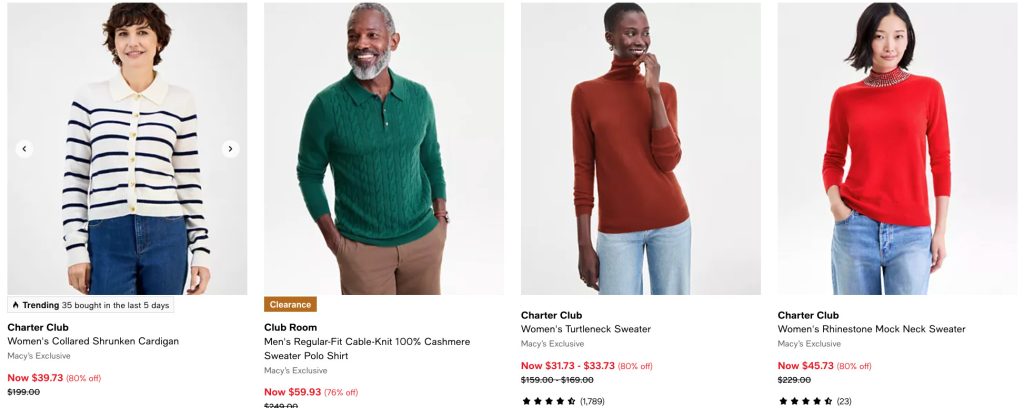Click star rating of Rhinestone Mock Neck Sweater

(x=805, y=401)
